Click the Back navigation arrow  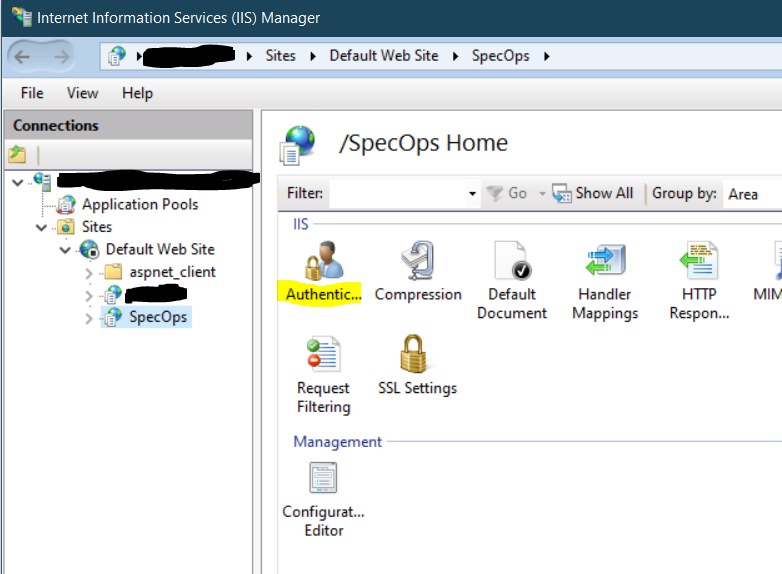pyautogui.click(x=22, y=57)
